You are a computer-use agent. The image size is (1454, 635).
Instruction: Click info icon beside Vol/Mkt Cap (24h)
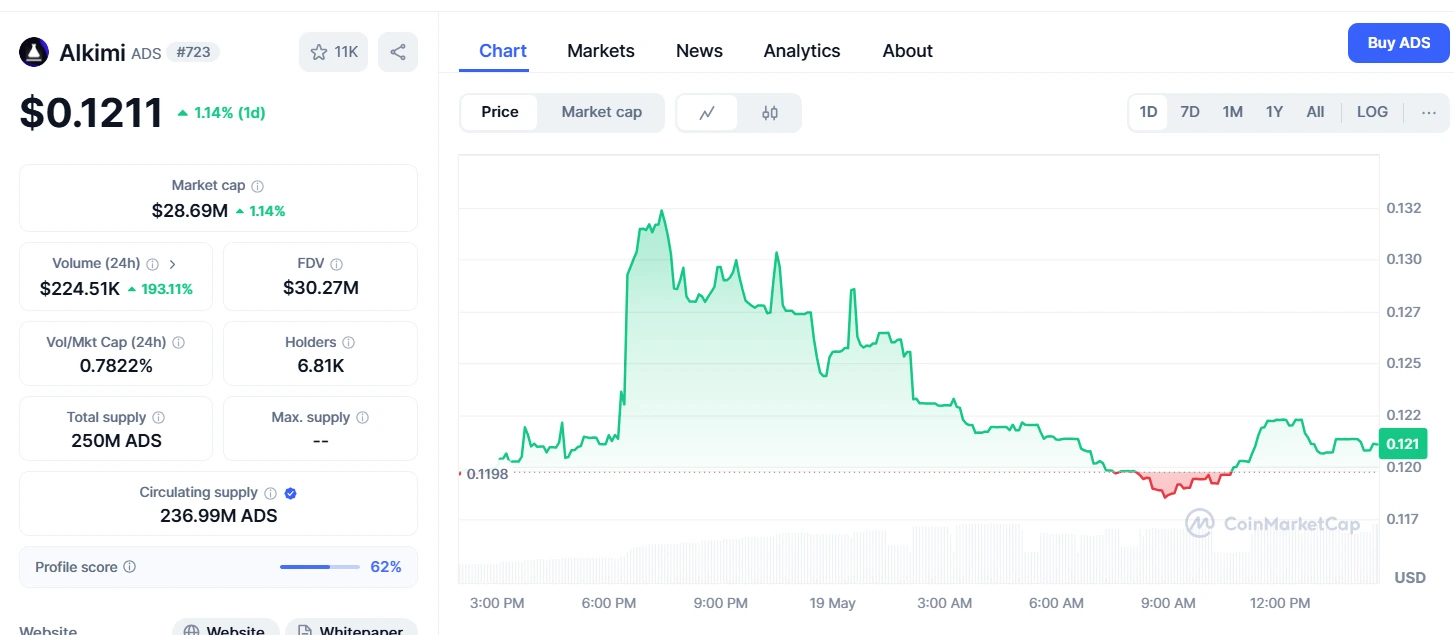coord(178,342)
